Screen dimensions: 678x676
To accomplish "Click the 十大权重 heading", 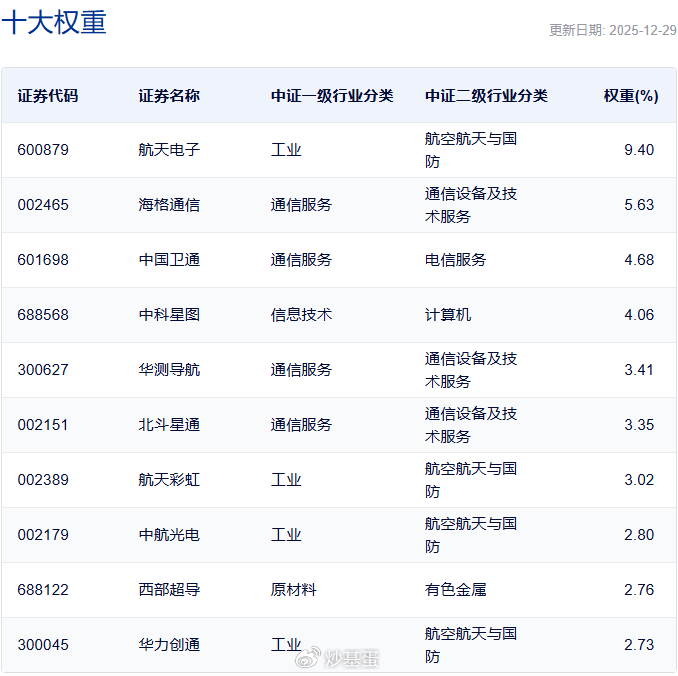I will (x=54, y=22).
